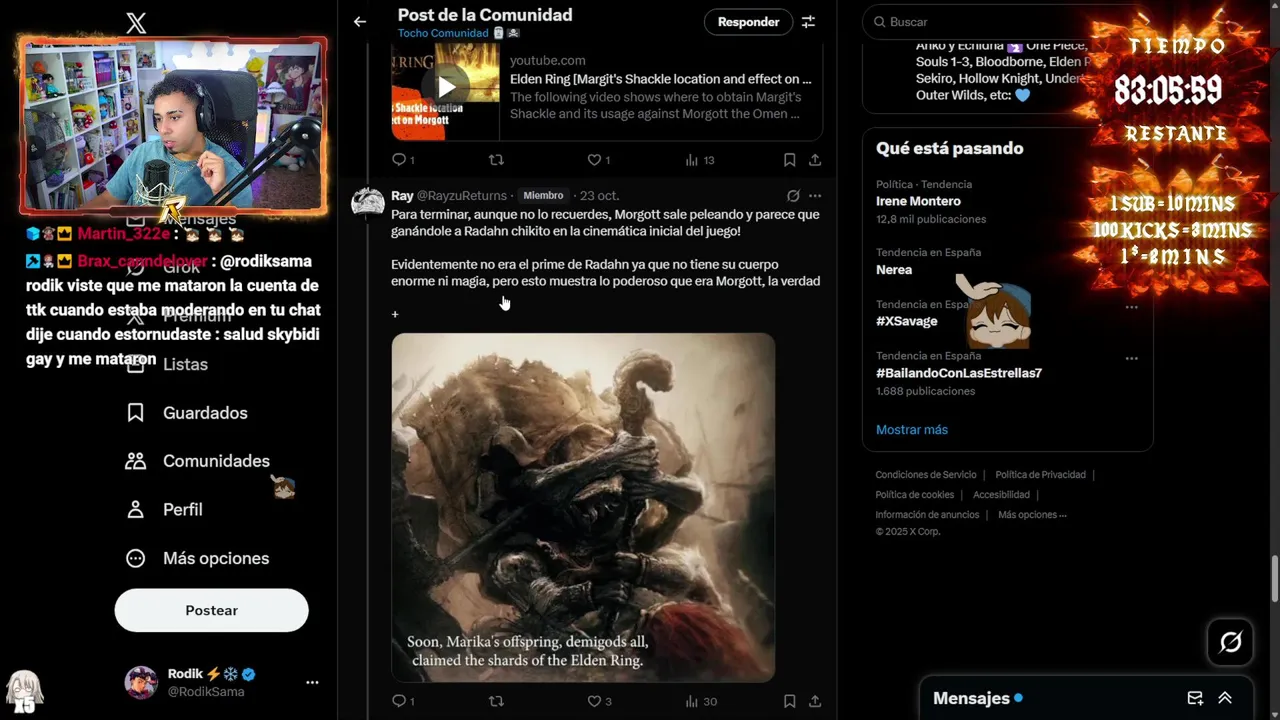Expand Más opciones footer menu
Screen dimensions: 1280x720
1032,515
